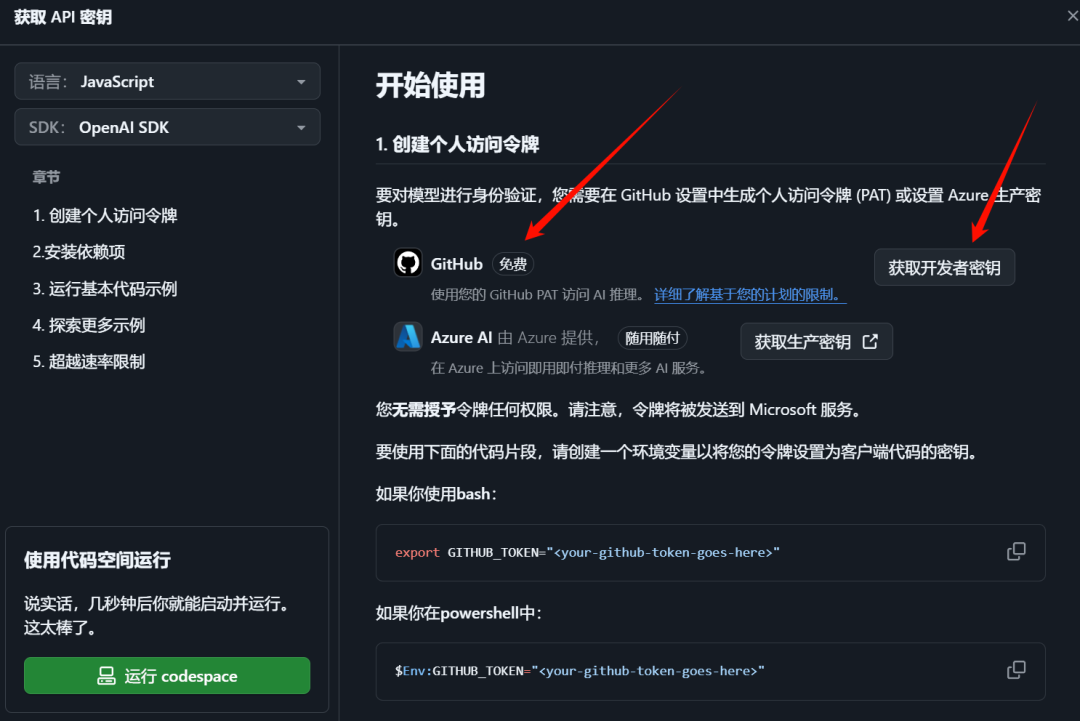Click the 获取生产密钥 button

point(816,342)
